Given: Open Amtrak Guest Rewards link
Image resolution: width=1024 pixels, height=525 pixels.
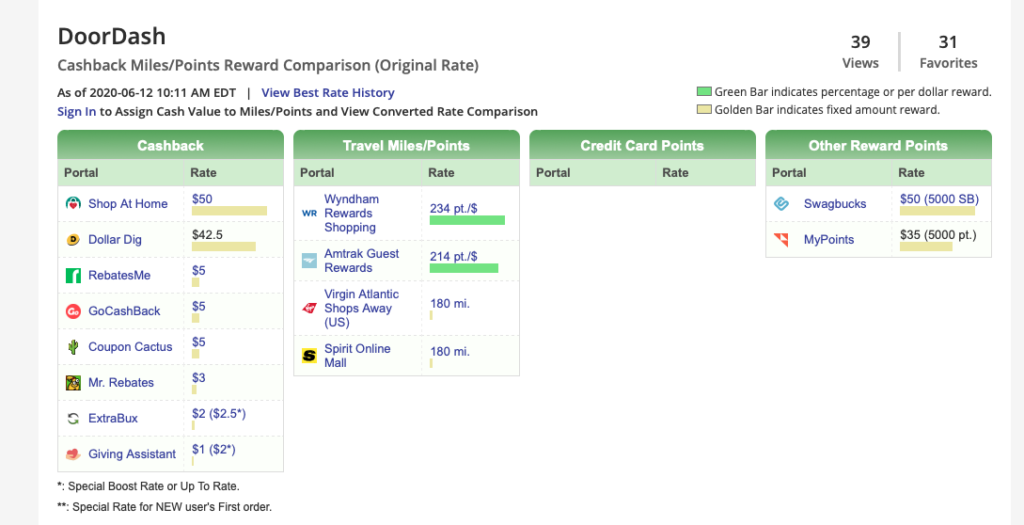Looking at the screenshot, I should click(x=362, y=261).
